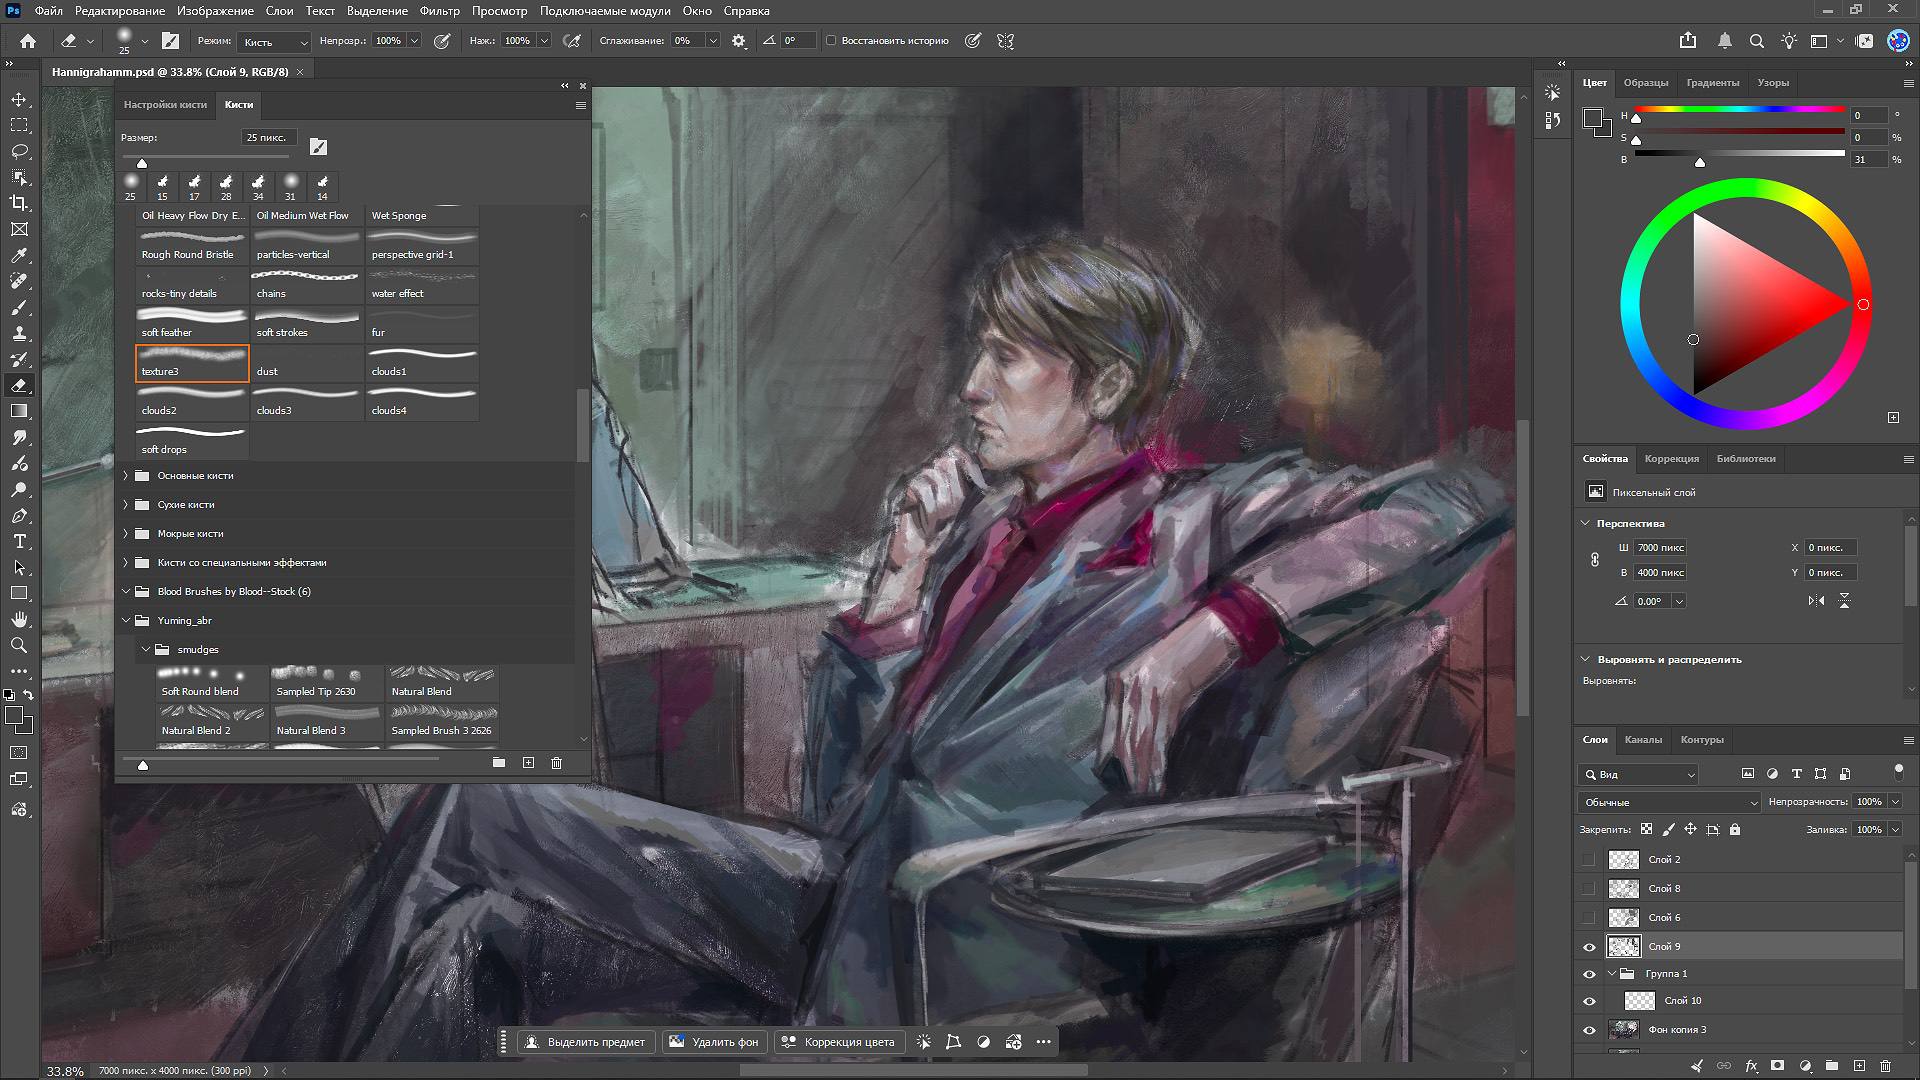Open the Share icon in the top bar

[x=1688, y=41]
